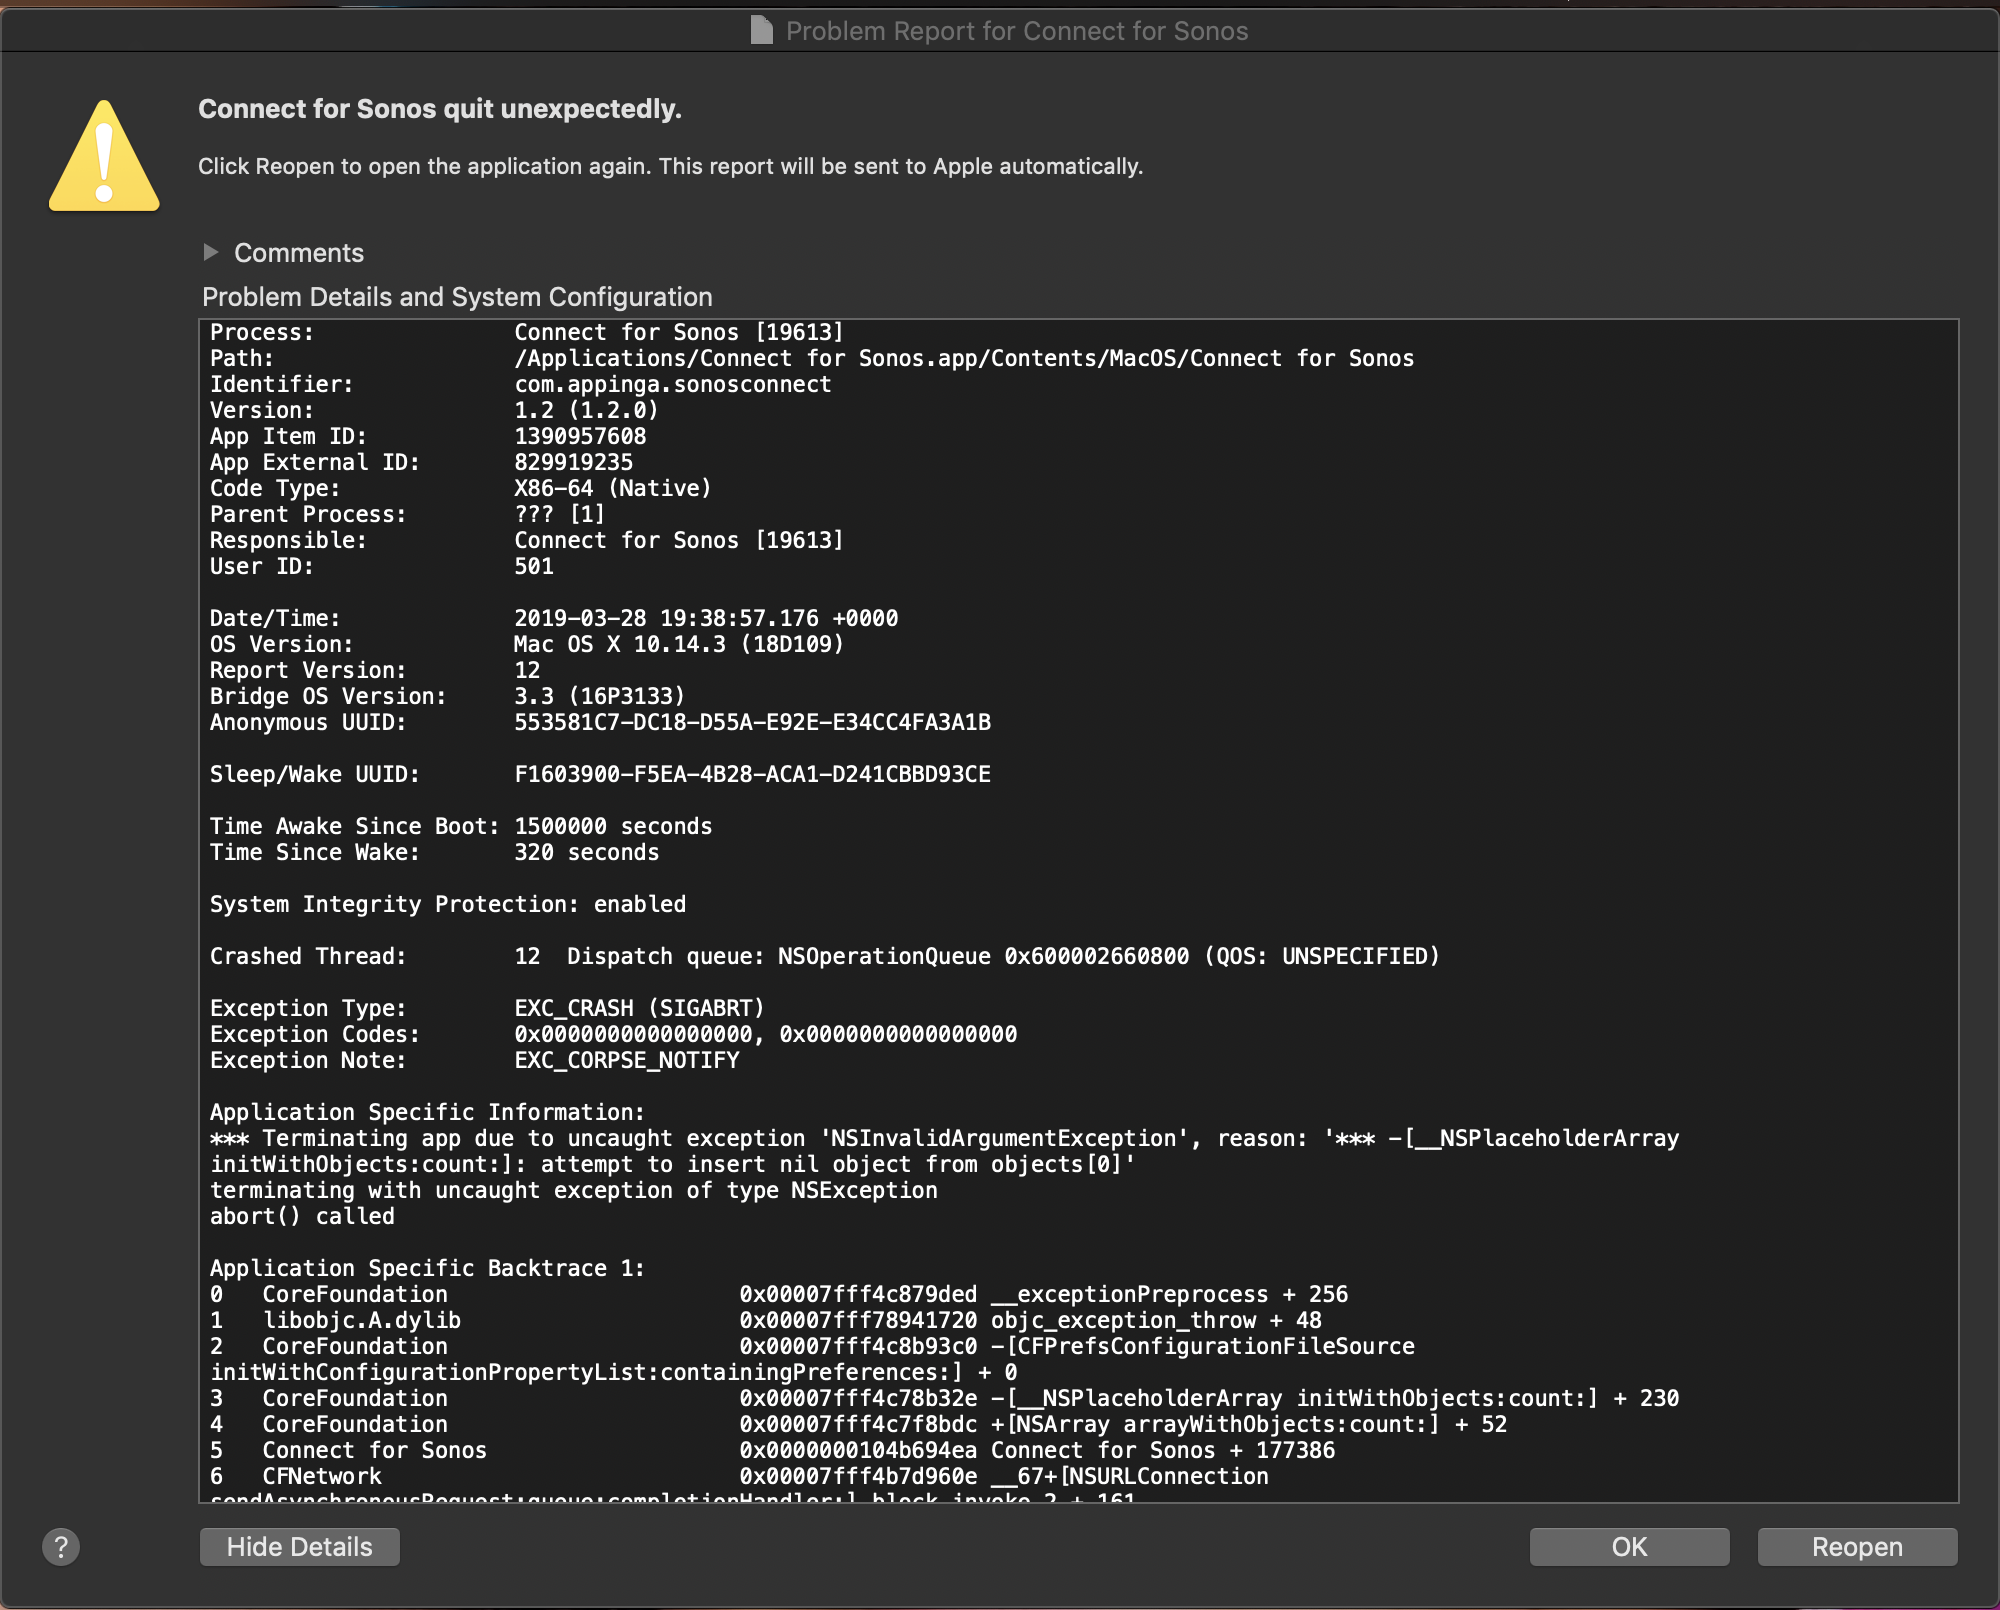Image resolution: width=2000 pixels, height=1610 pixels.
Task: Click the 'Problem Details and System Configuration' heading
Action: (x=457, y=297)
